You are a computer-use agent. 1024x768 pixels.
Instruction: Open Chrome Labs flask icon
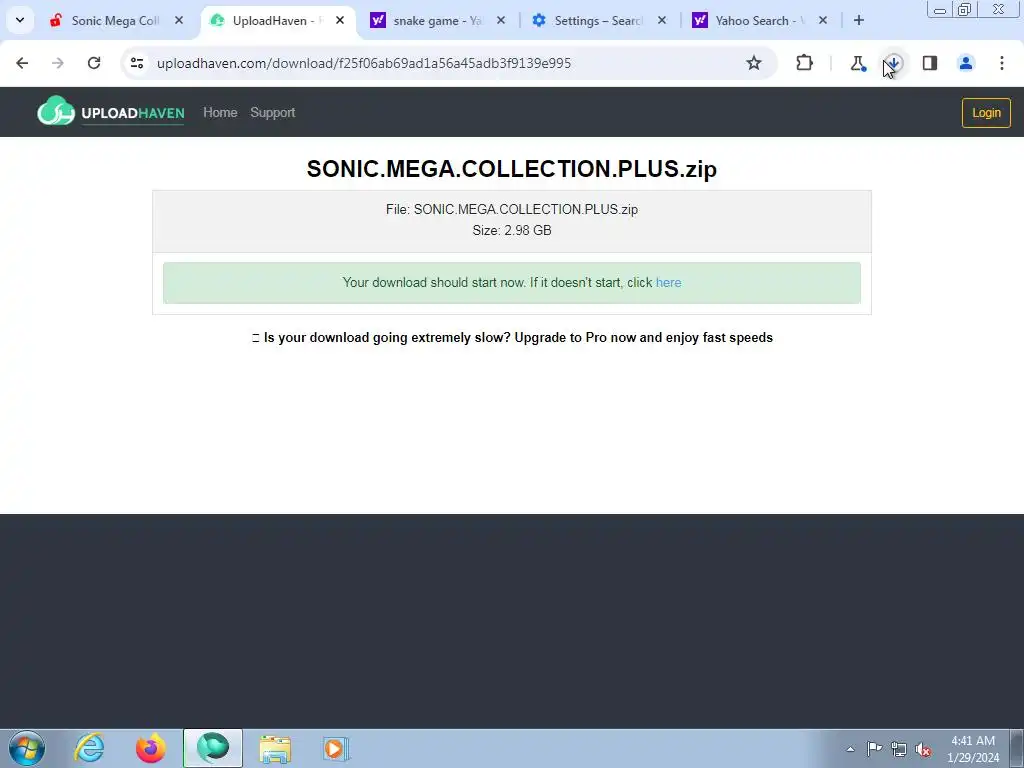click(x=857, y=63)
